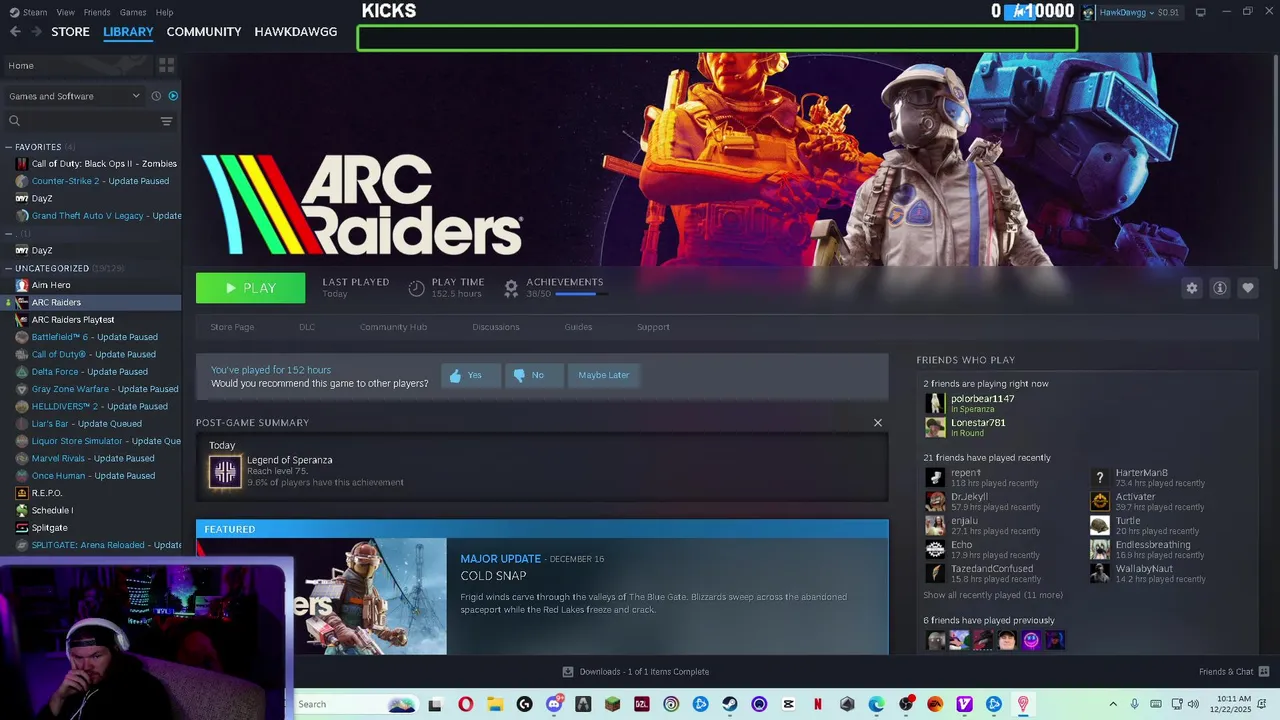The image size is (1280, 720).
Task: Dismiss the Post-Game Summary with X
Action: pos(878,423)
